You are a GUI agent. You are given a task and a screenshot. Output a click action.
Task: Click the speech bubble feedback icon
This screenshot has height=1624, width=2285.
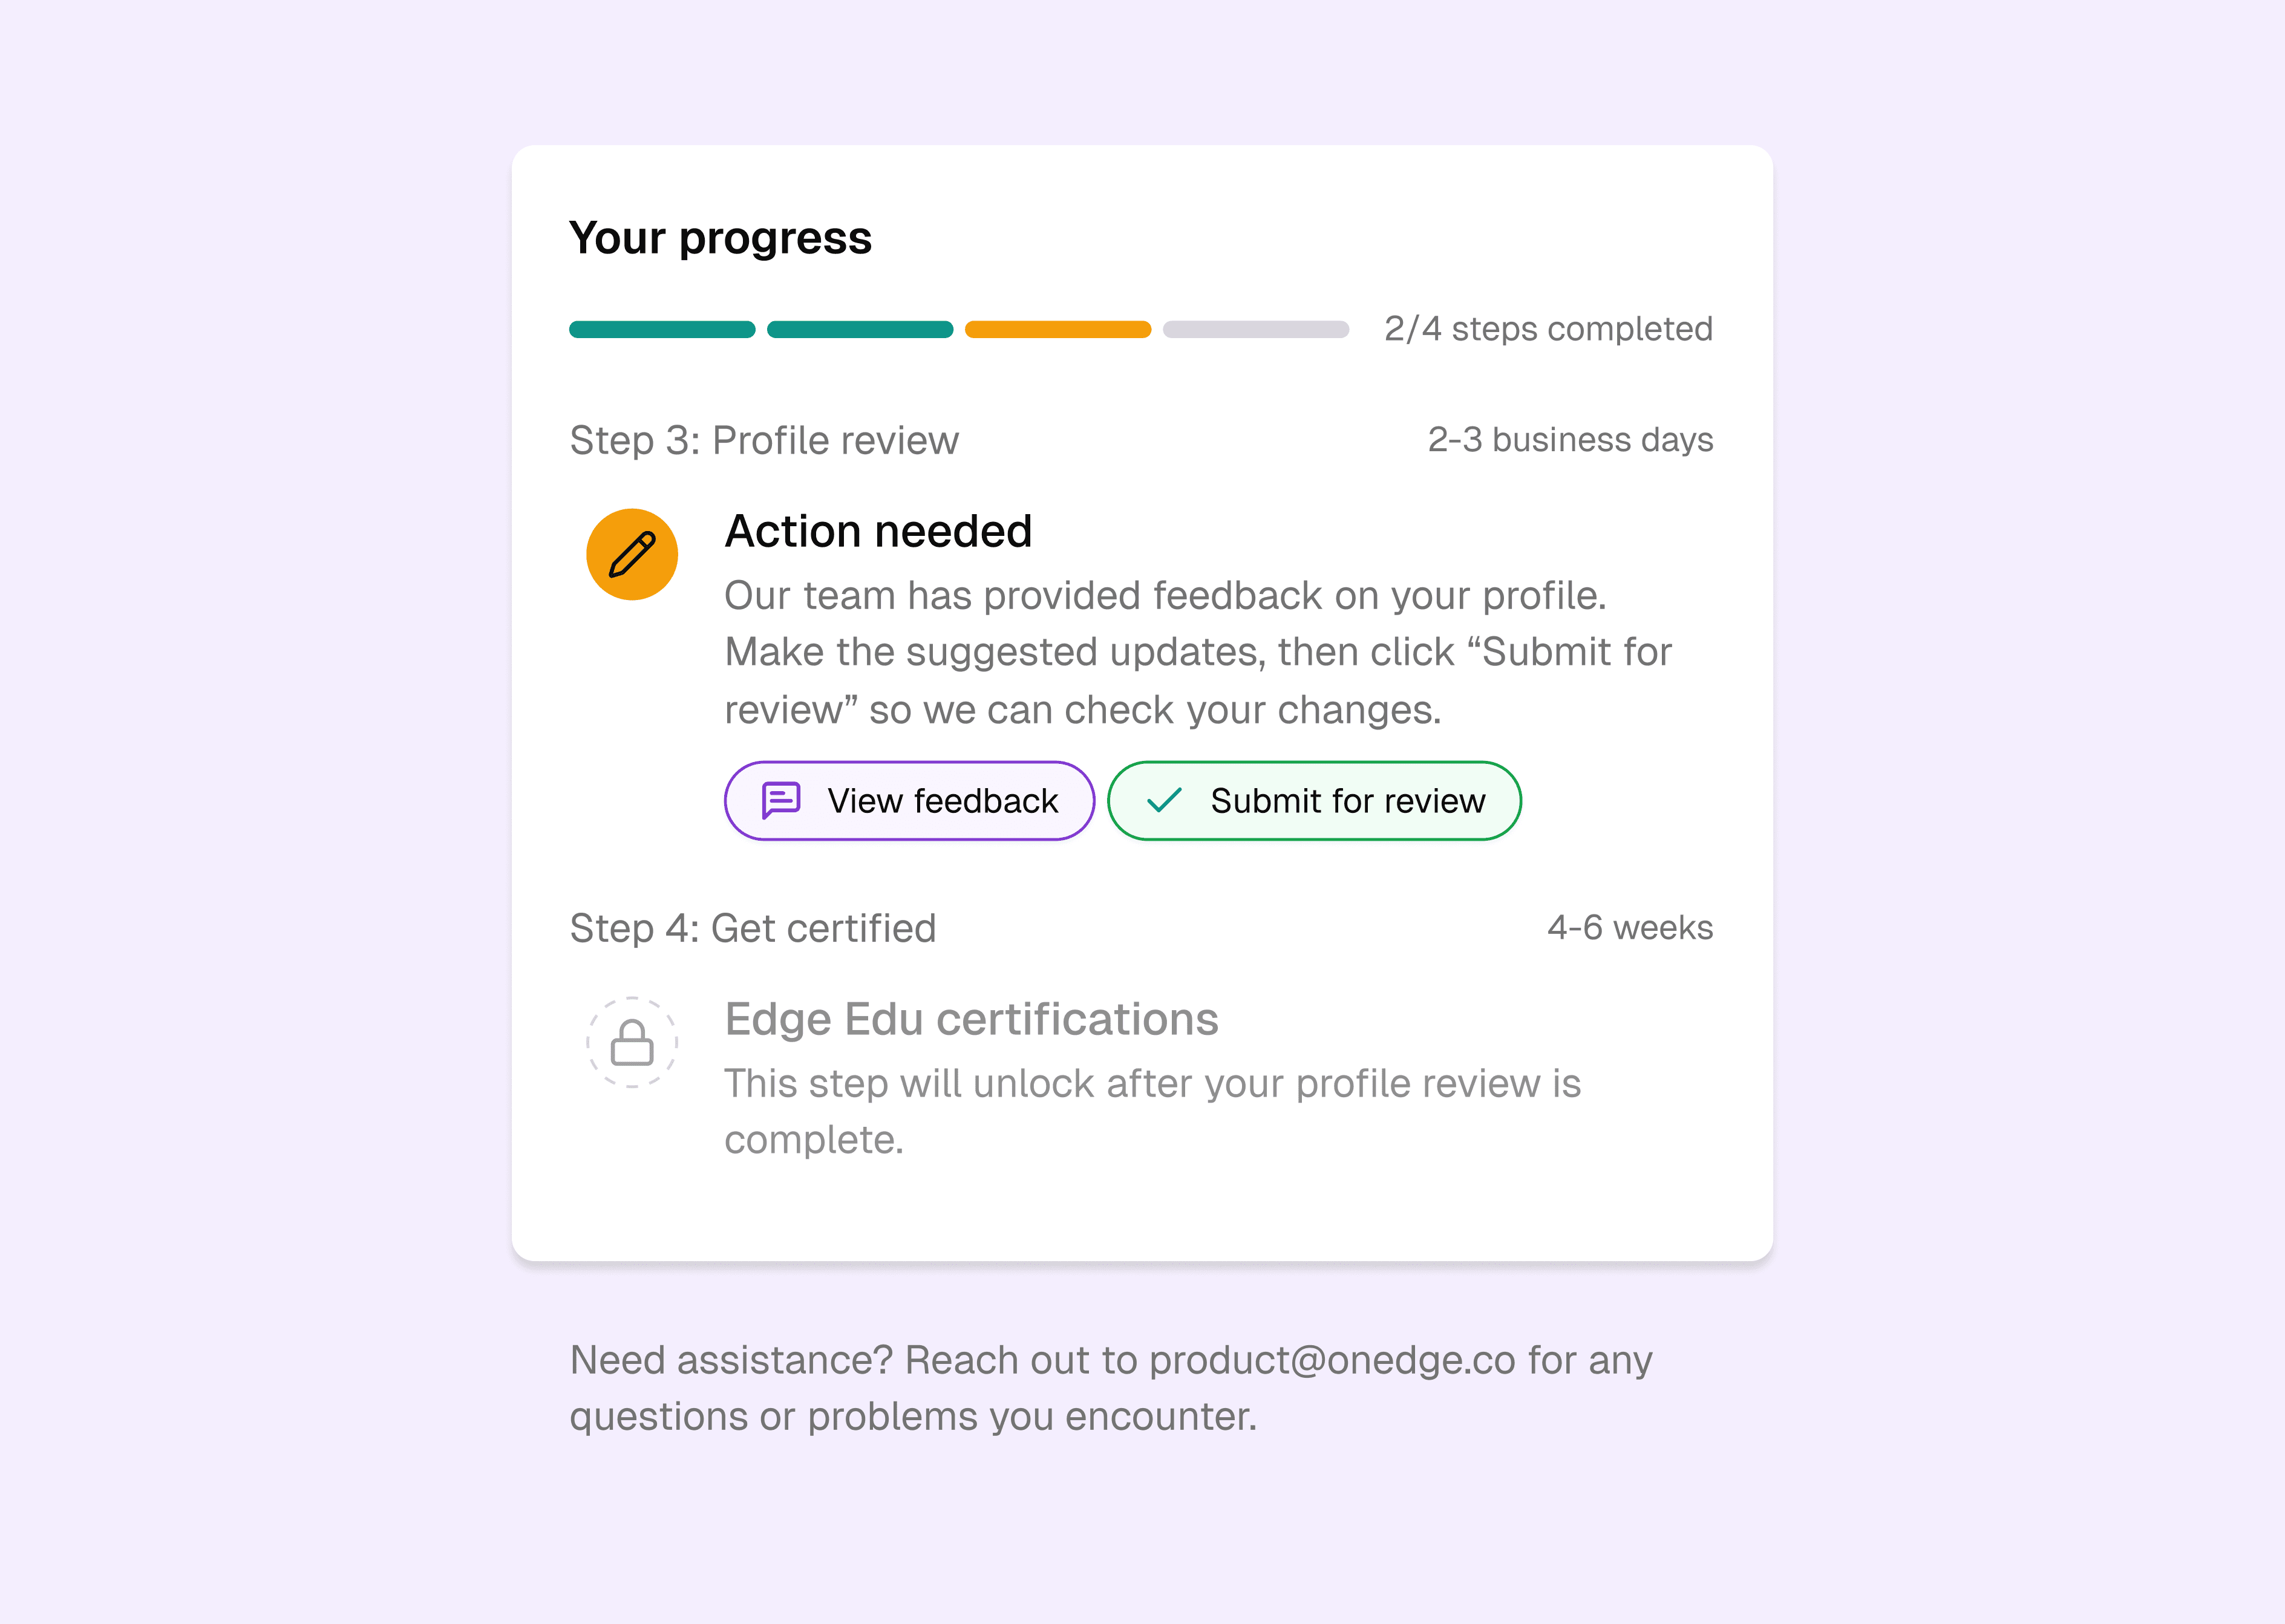click(781, 800)
